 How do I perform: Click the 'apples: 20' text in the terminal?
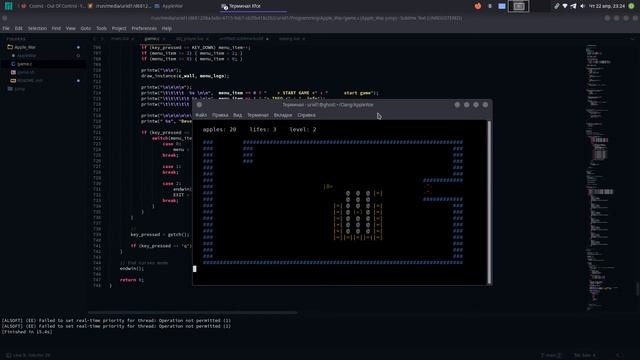pos(219,129)
